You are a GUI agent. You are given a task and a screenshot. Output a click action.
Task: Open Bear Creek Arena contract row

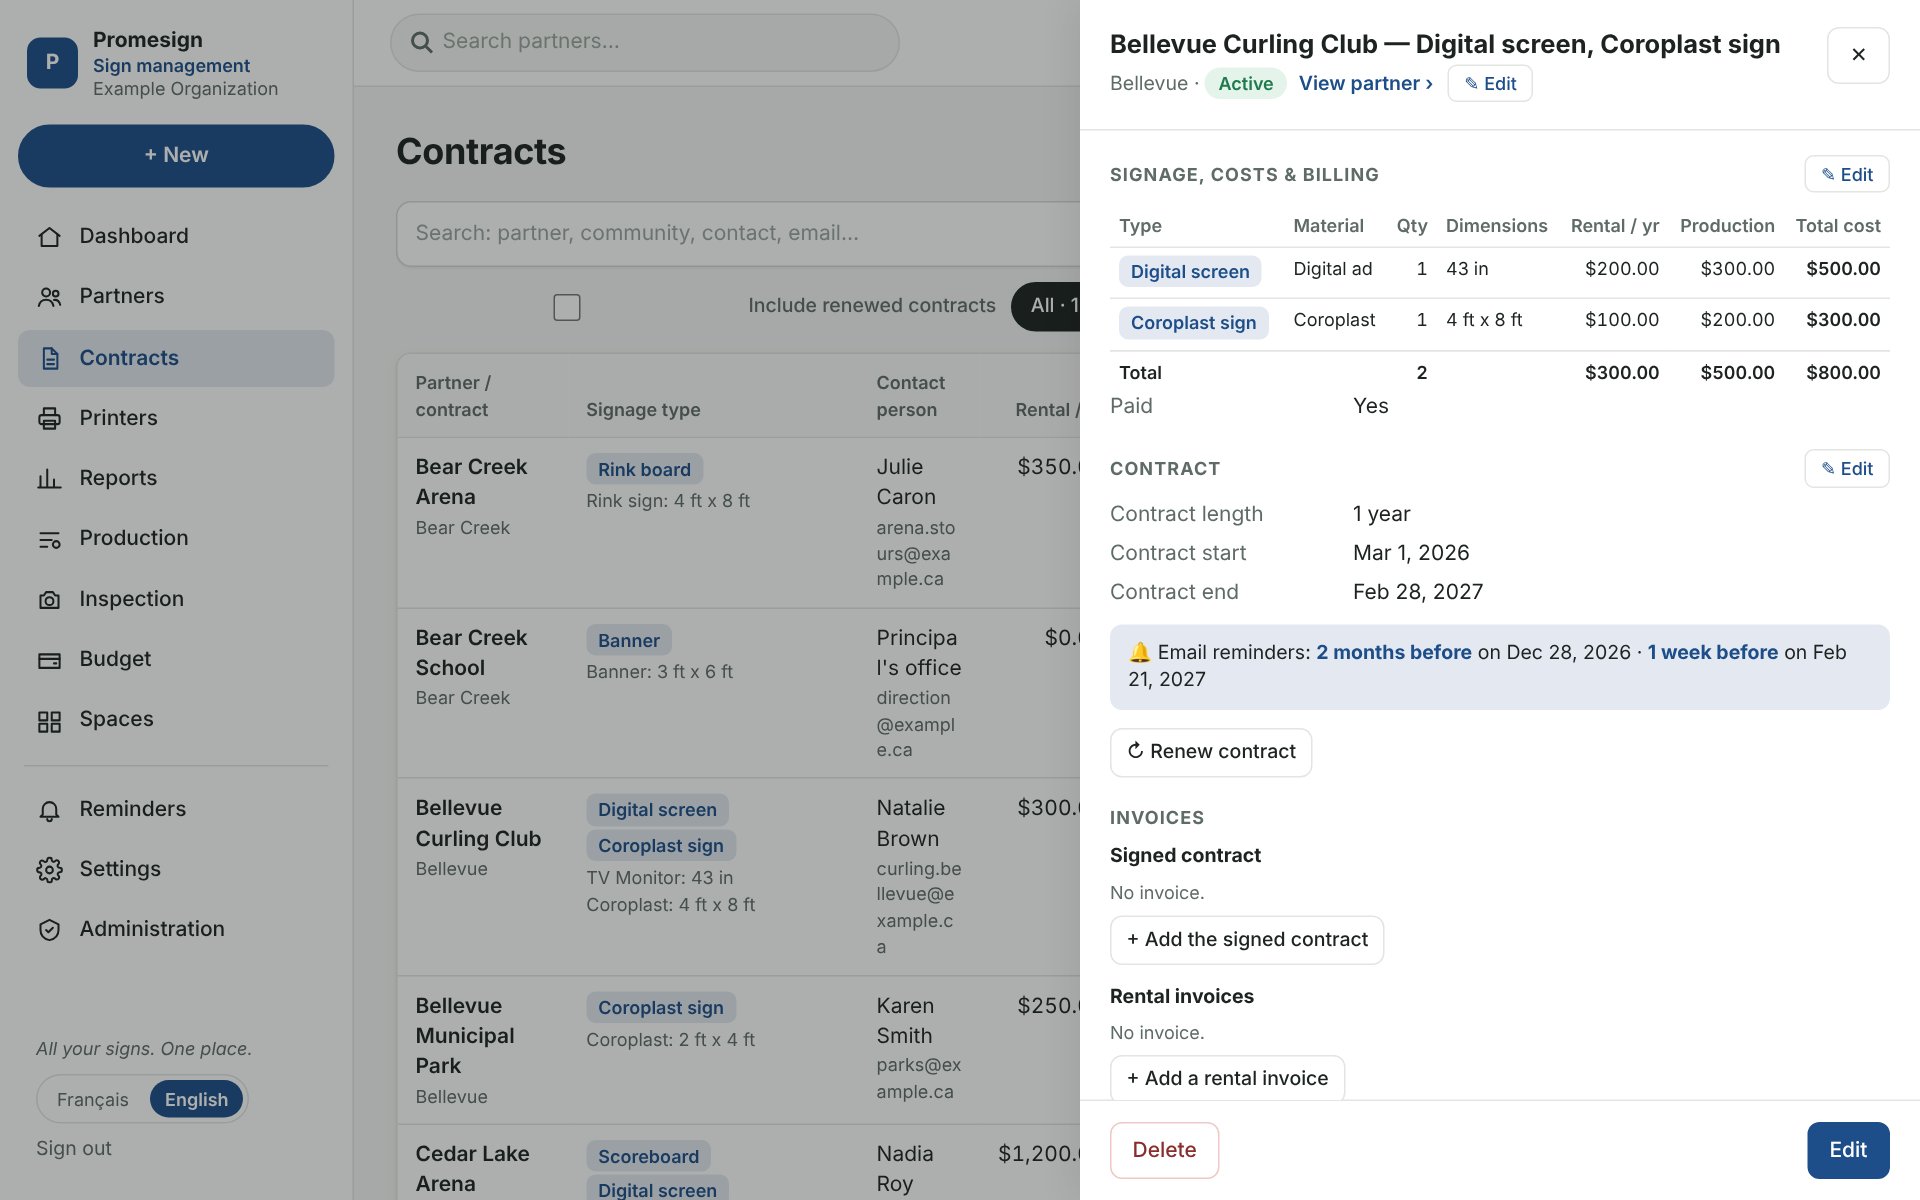tap(738, 523)
